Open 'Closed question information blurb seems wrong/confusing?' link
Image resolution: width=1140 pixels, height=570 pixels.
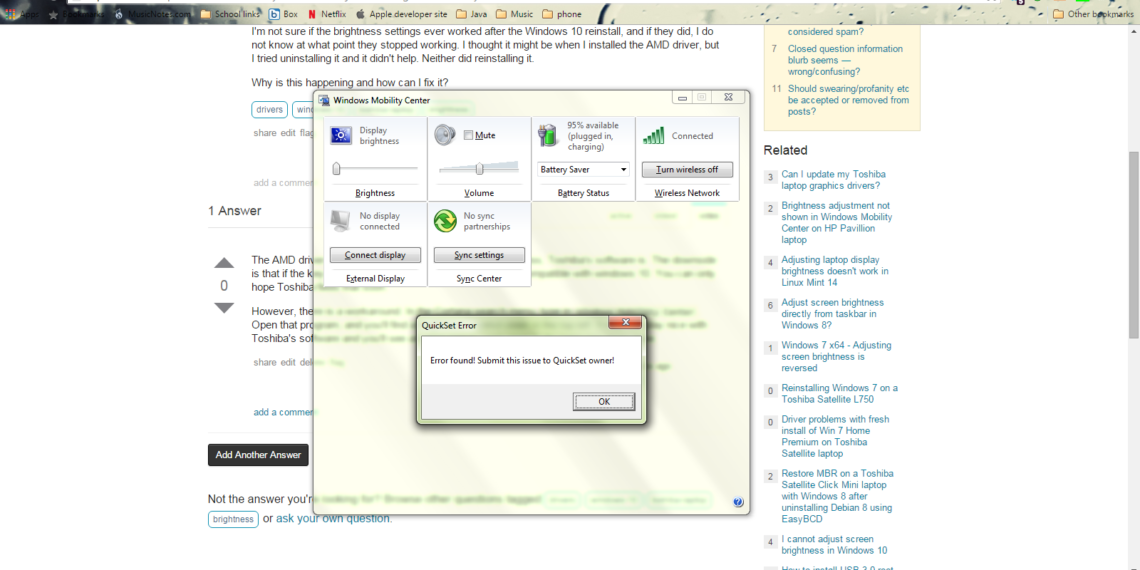coord(846,60)
